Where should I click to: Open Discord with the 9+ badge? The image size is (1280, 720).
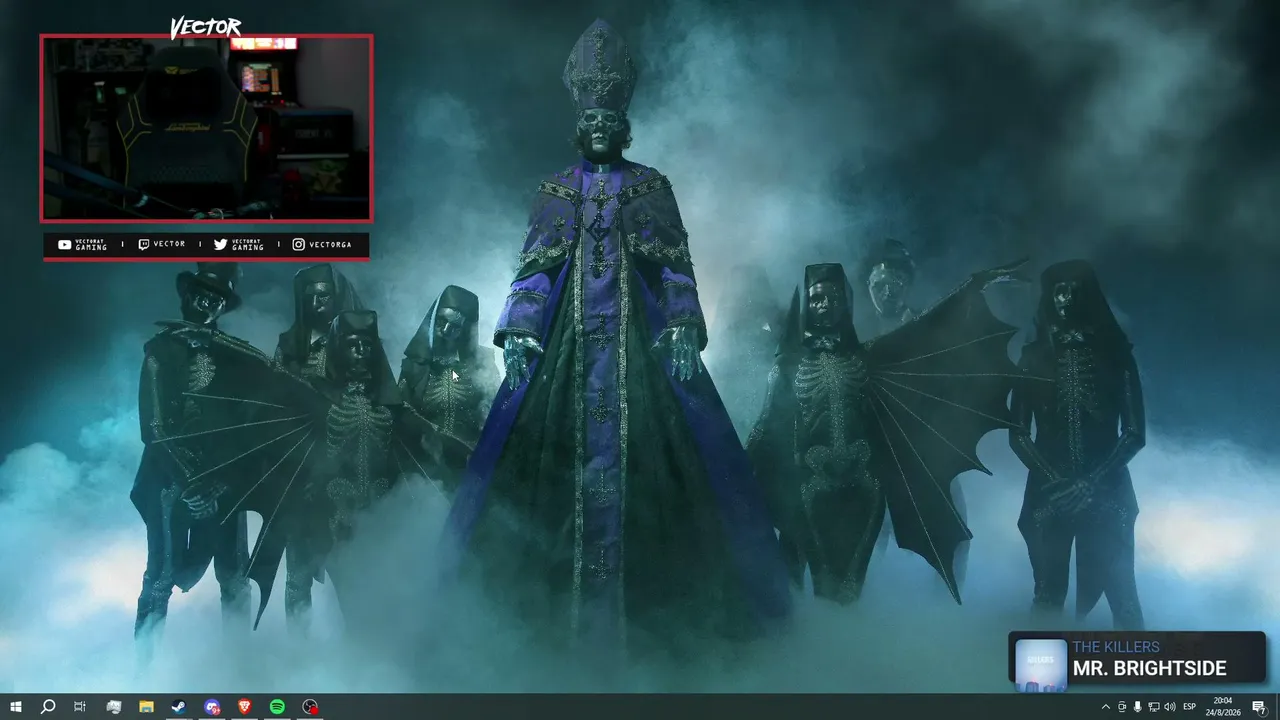click(212, 707)
